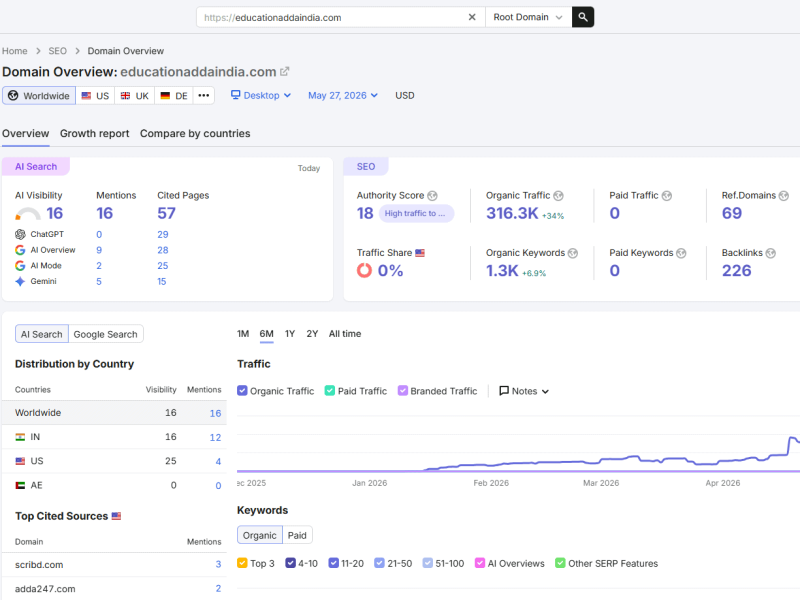Click the magnifier search button
The image size is (800, 600).
pyautogui.click(x=583, y=17)
